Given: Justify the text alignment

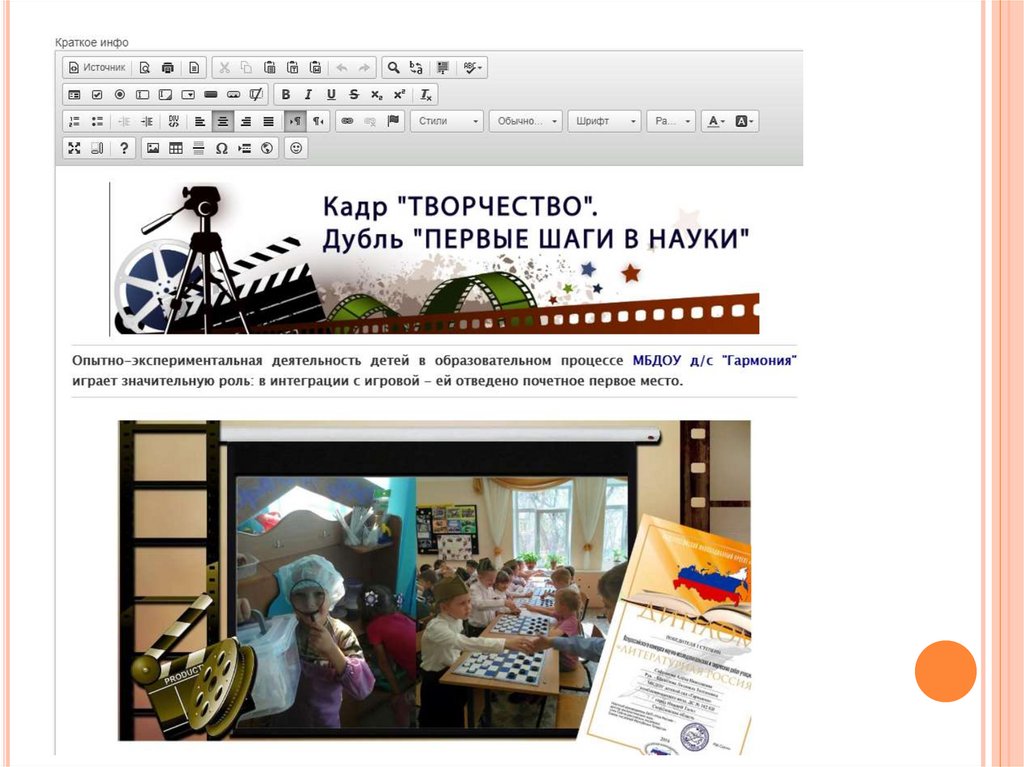Looking at the screenshot, I should (268, 121).
